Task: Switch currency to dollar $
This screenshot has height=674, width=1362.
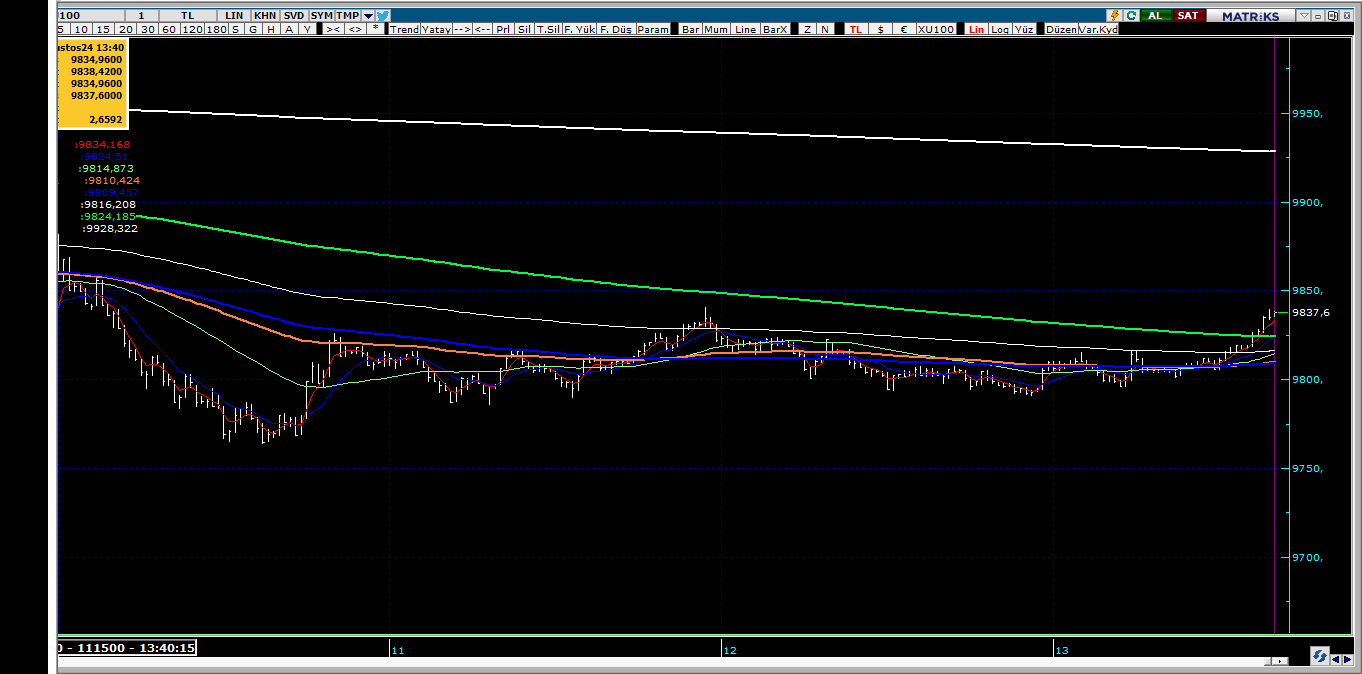Action: (881, 29)
